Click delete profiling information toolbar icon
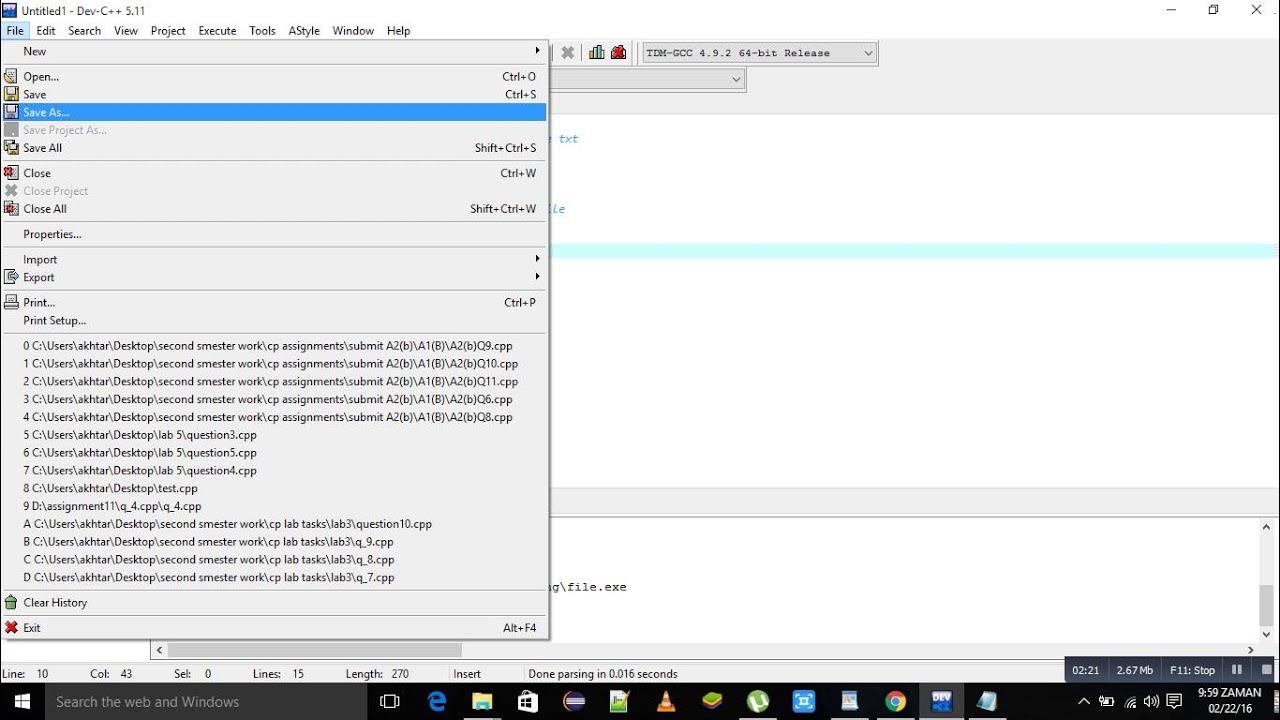Screen dimensions: 1280x720 619,53
